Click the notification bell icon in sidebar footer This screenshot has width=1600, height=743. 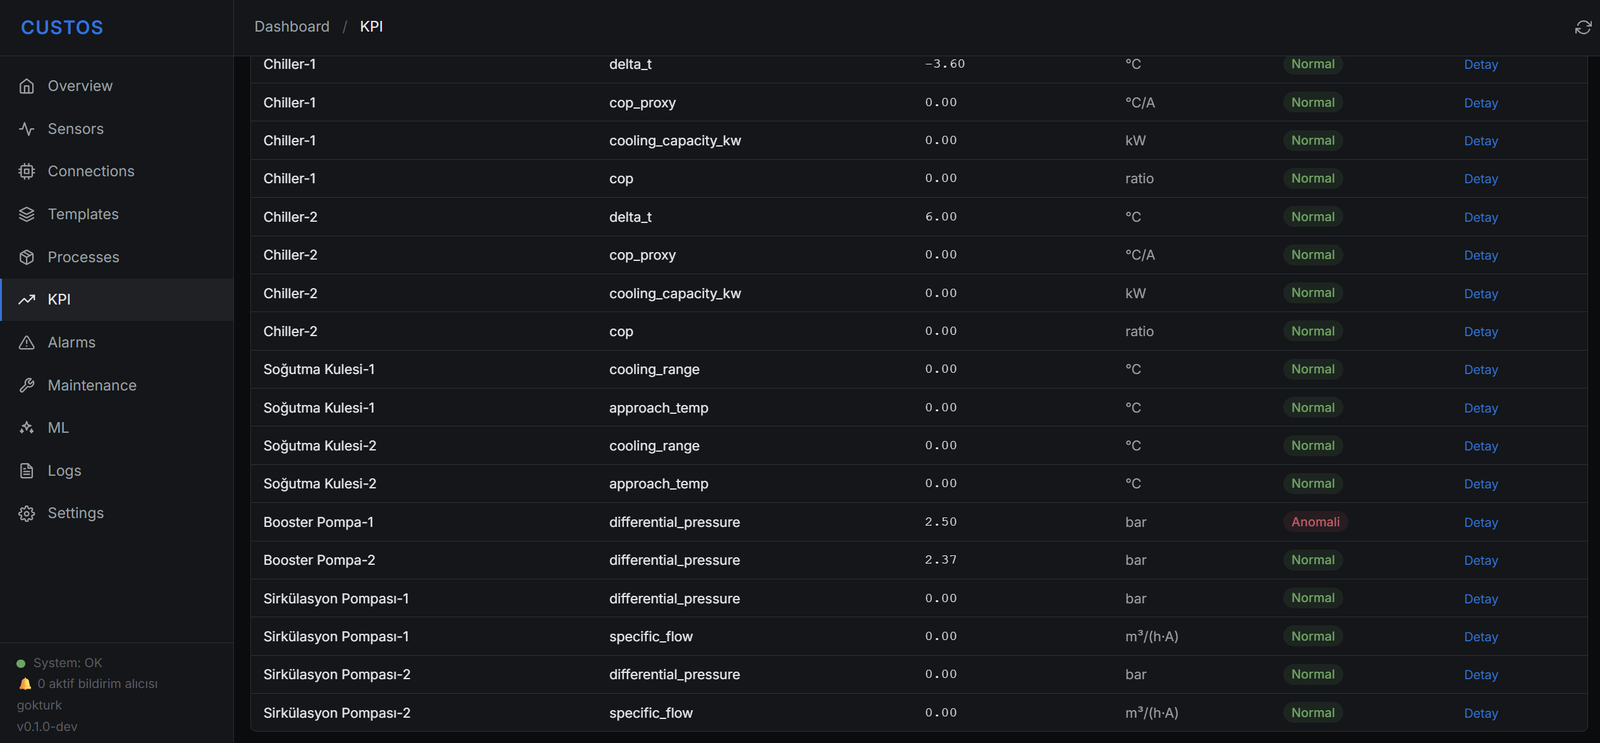pyautogui.click(x=25, y=684)
